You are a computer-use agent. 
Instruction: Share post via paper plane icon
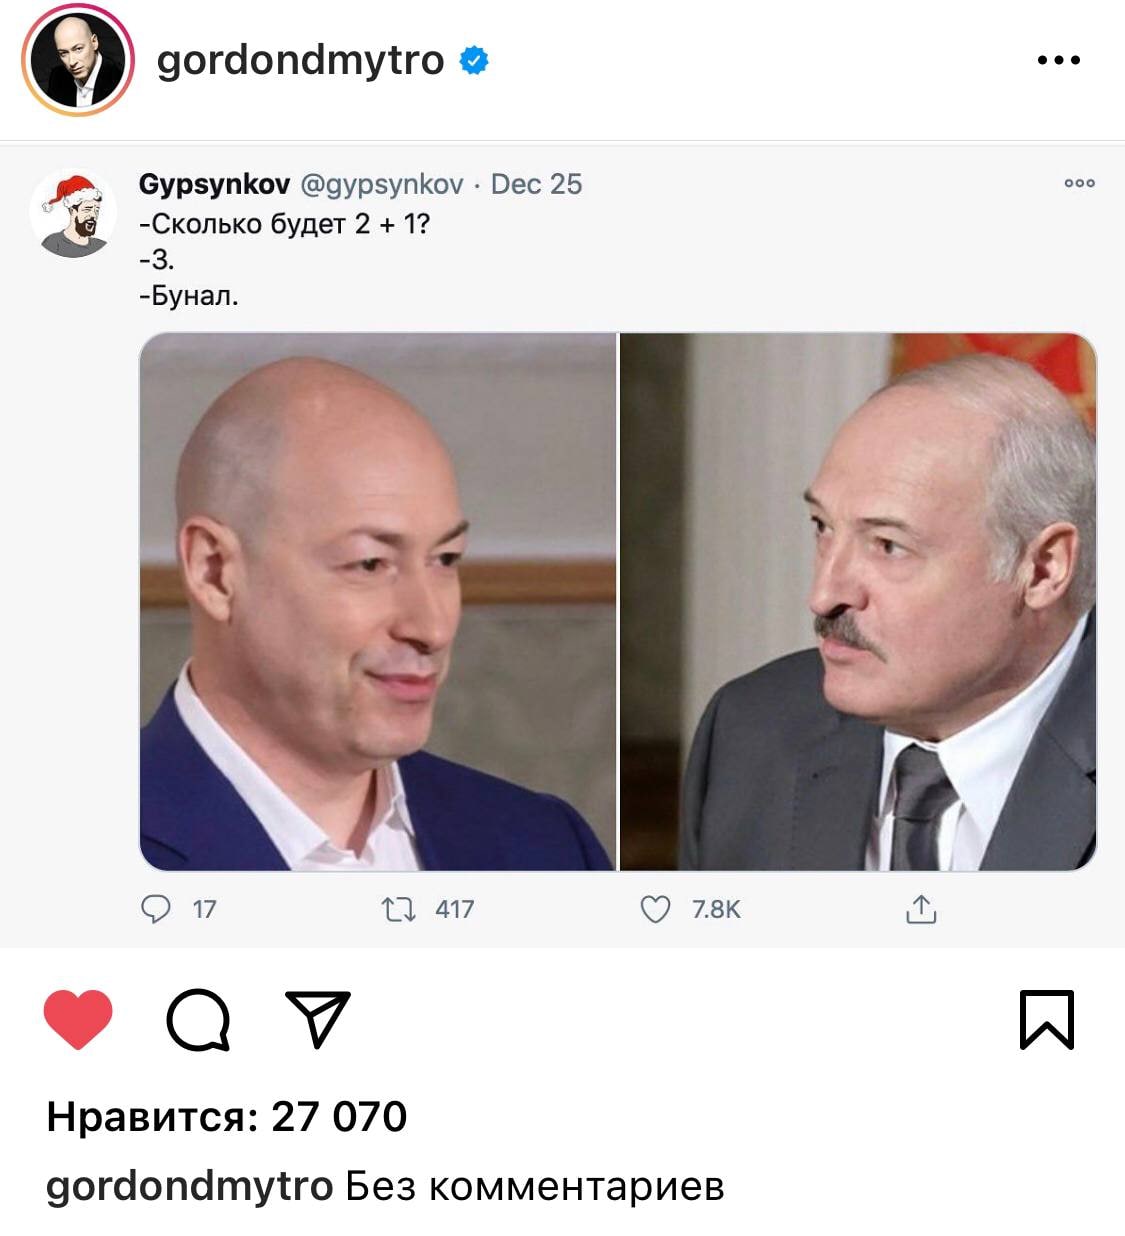click(318, 1019)
